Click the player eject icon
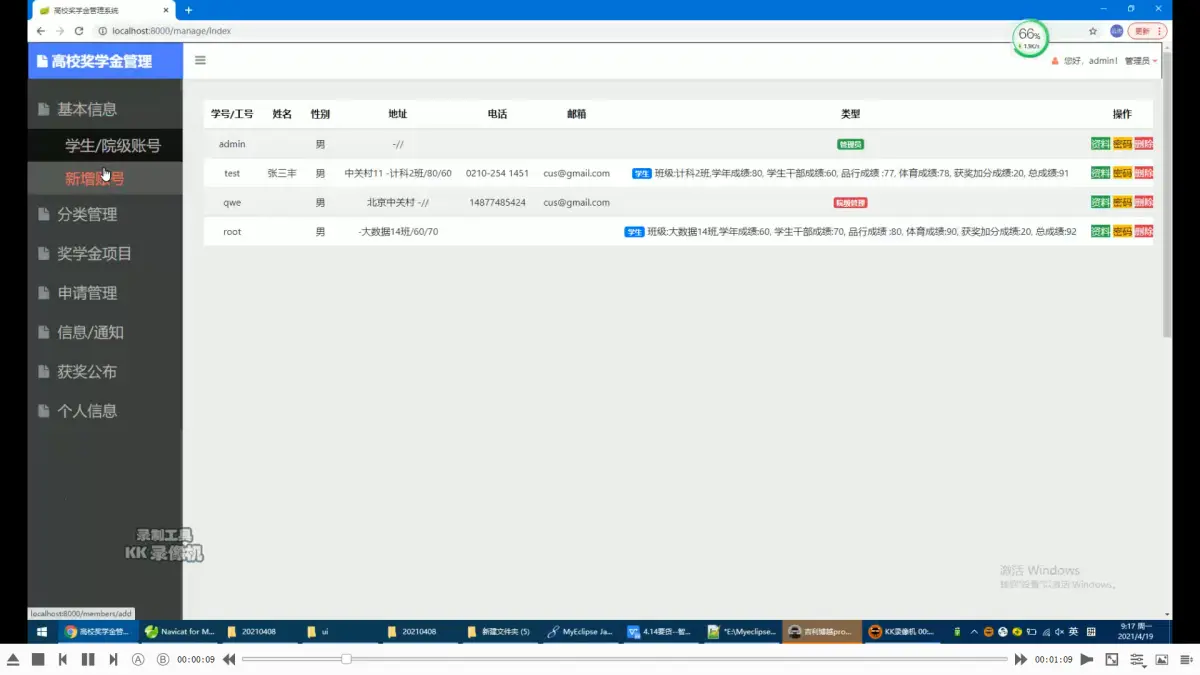 tap(13, 659)
